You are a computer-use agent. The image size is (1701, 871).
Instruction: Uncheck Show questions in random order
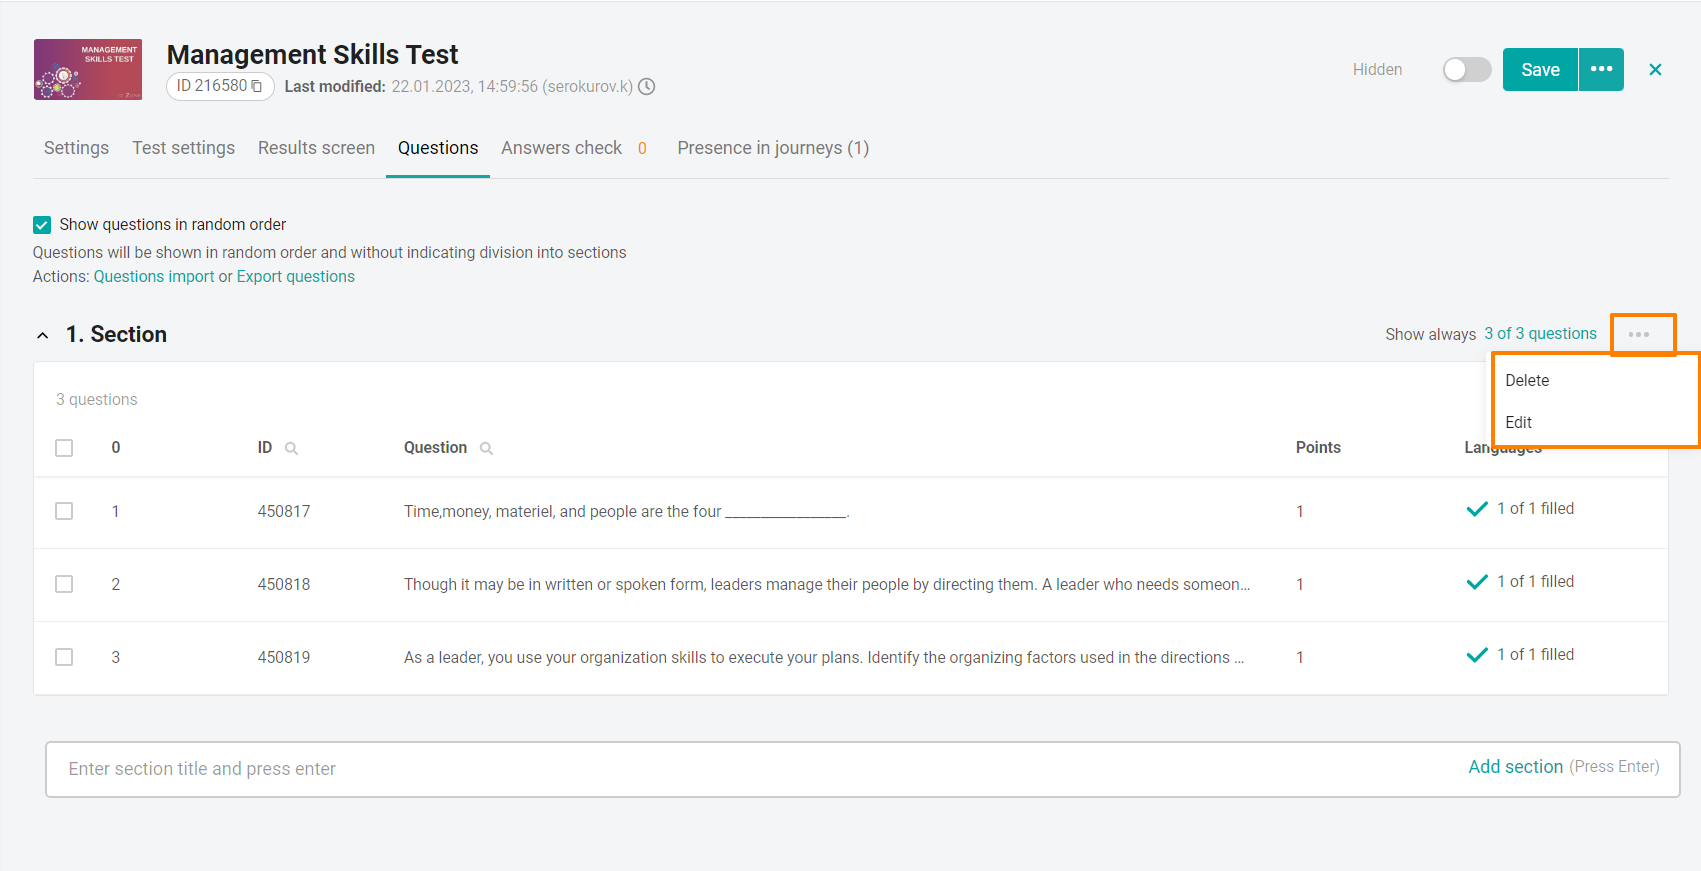[42, 225]
